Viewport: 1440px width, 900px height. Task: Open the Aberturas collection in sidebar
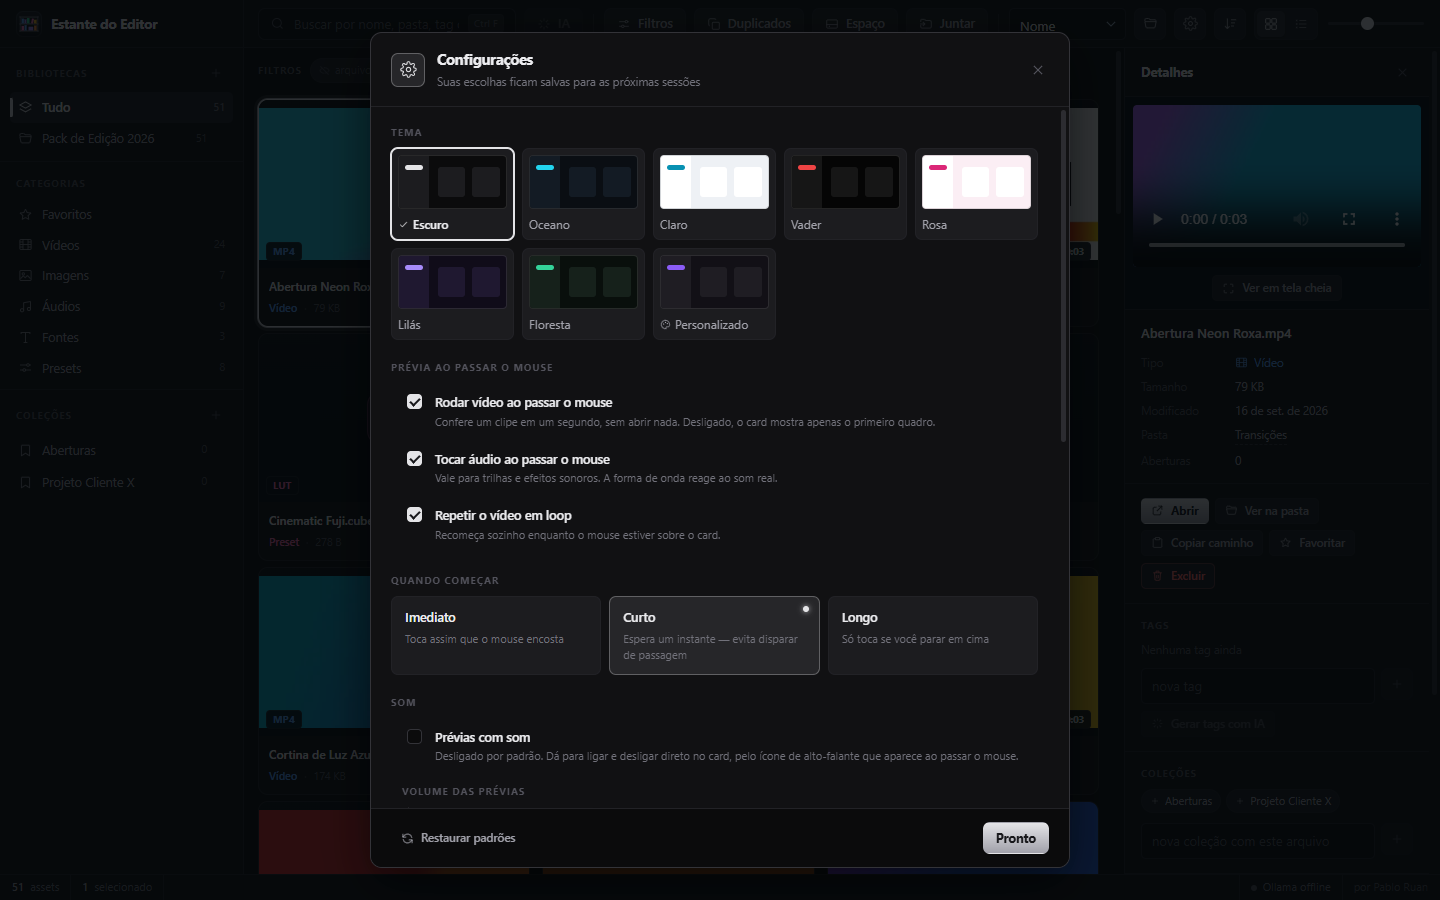pyautogui.click(x=122, y=451)
